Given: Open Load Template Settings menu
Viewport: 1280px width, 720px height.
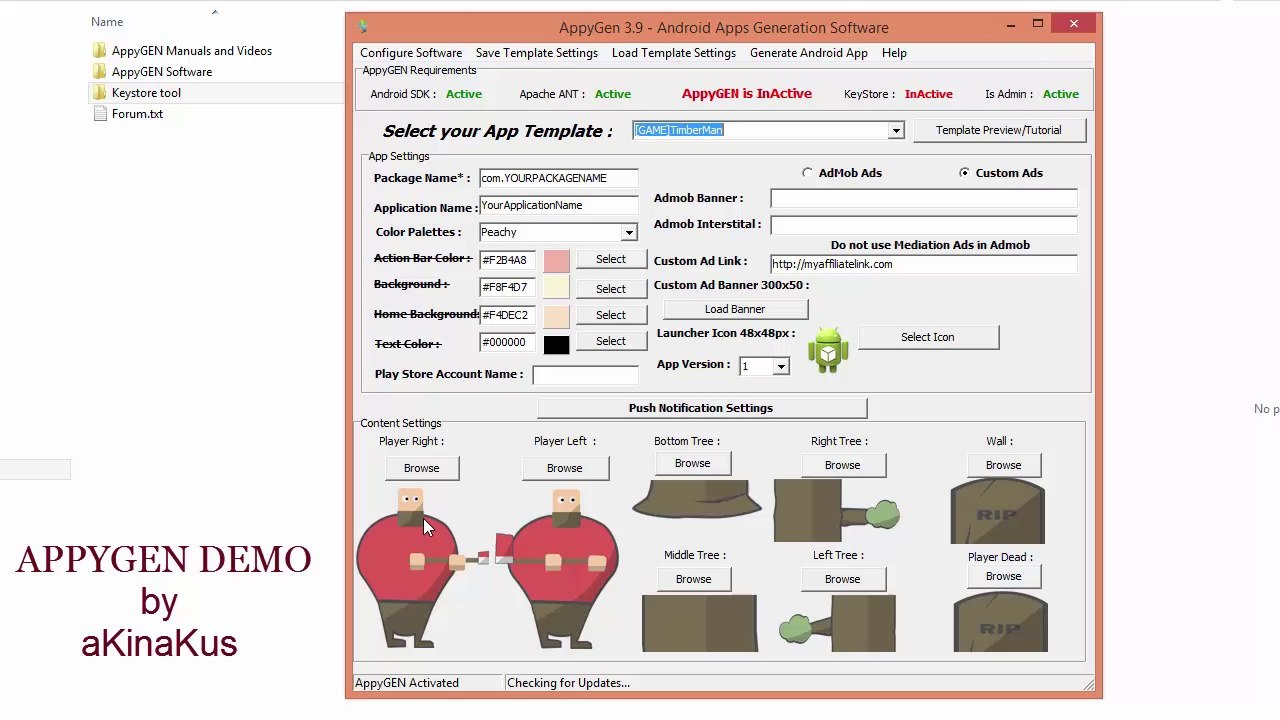Looking at the screenshot, I should click(x=674, y=53).
